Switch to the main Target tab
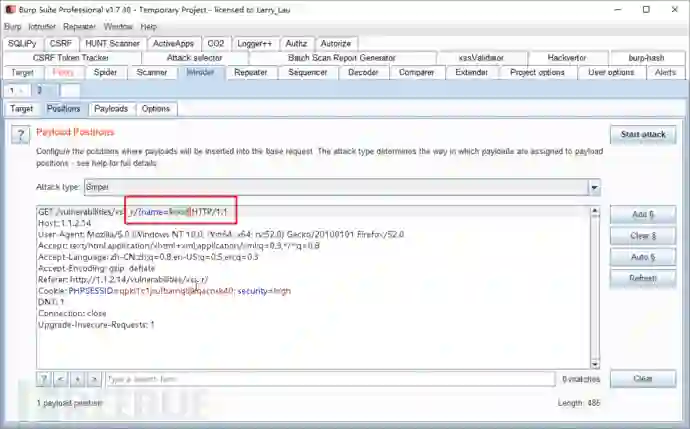690x429 pixels. click(x=22, y=73)
